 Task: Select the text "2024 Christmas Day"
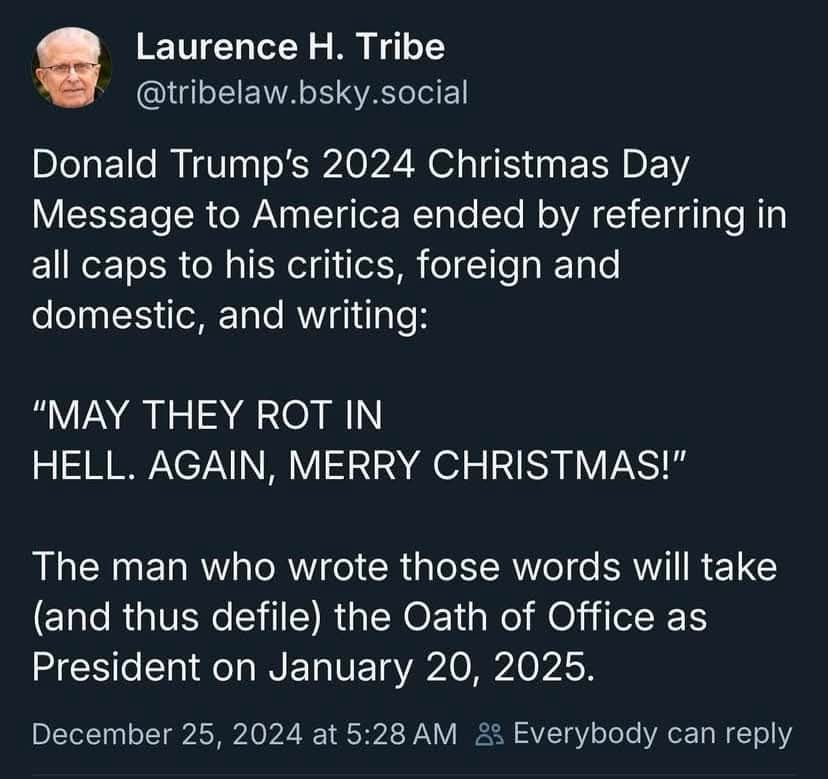pos(505,166)
